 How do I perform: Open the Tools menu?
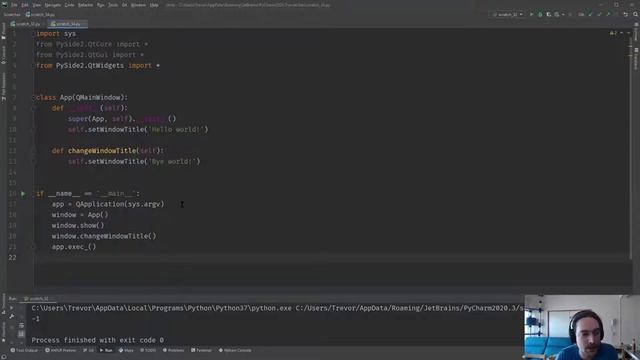113,5
